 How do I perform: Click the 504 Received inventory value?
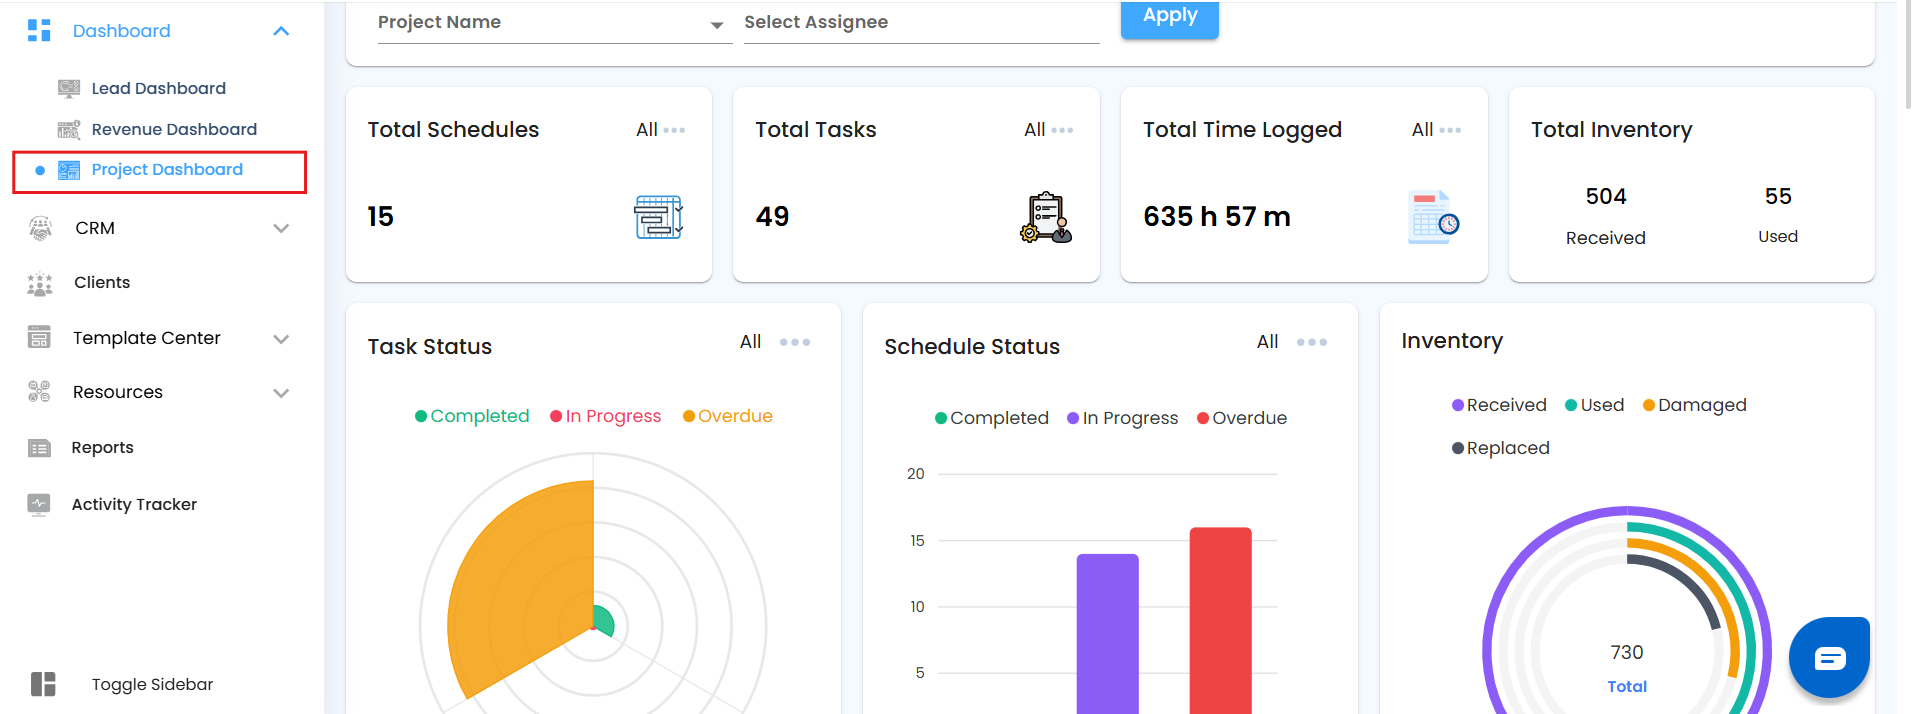pyautogui.click(x=1606, y=197)
